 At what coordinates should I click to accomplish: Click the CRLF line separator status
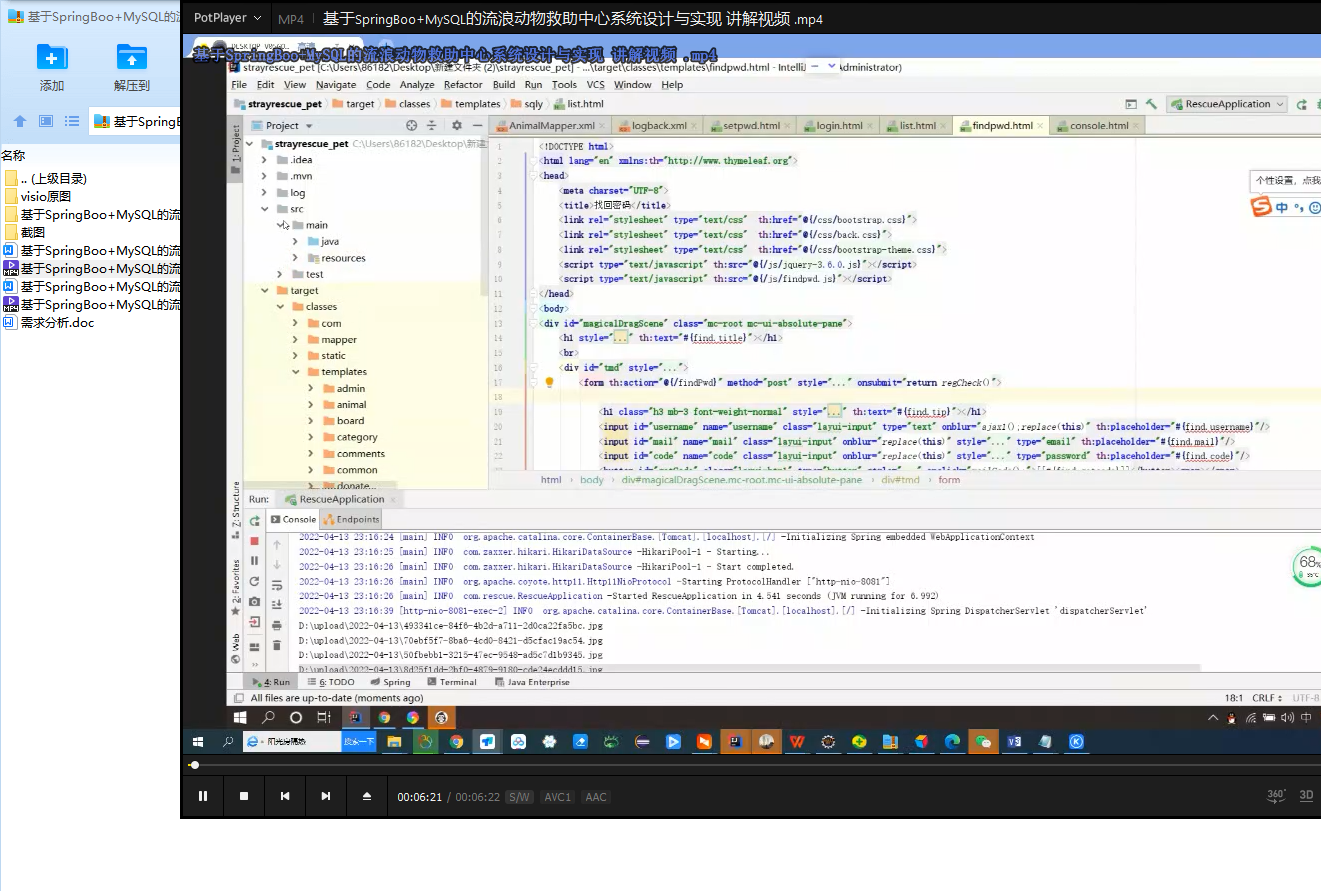click(x=1266, y=698)
